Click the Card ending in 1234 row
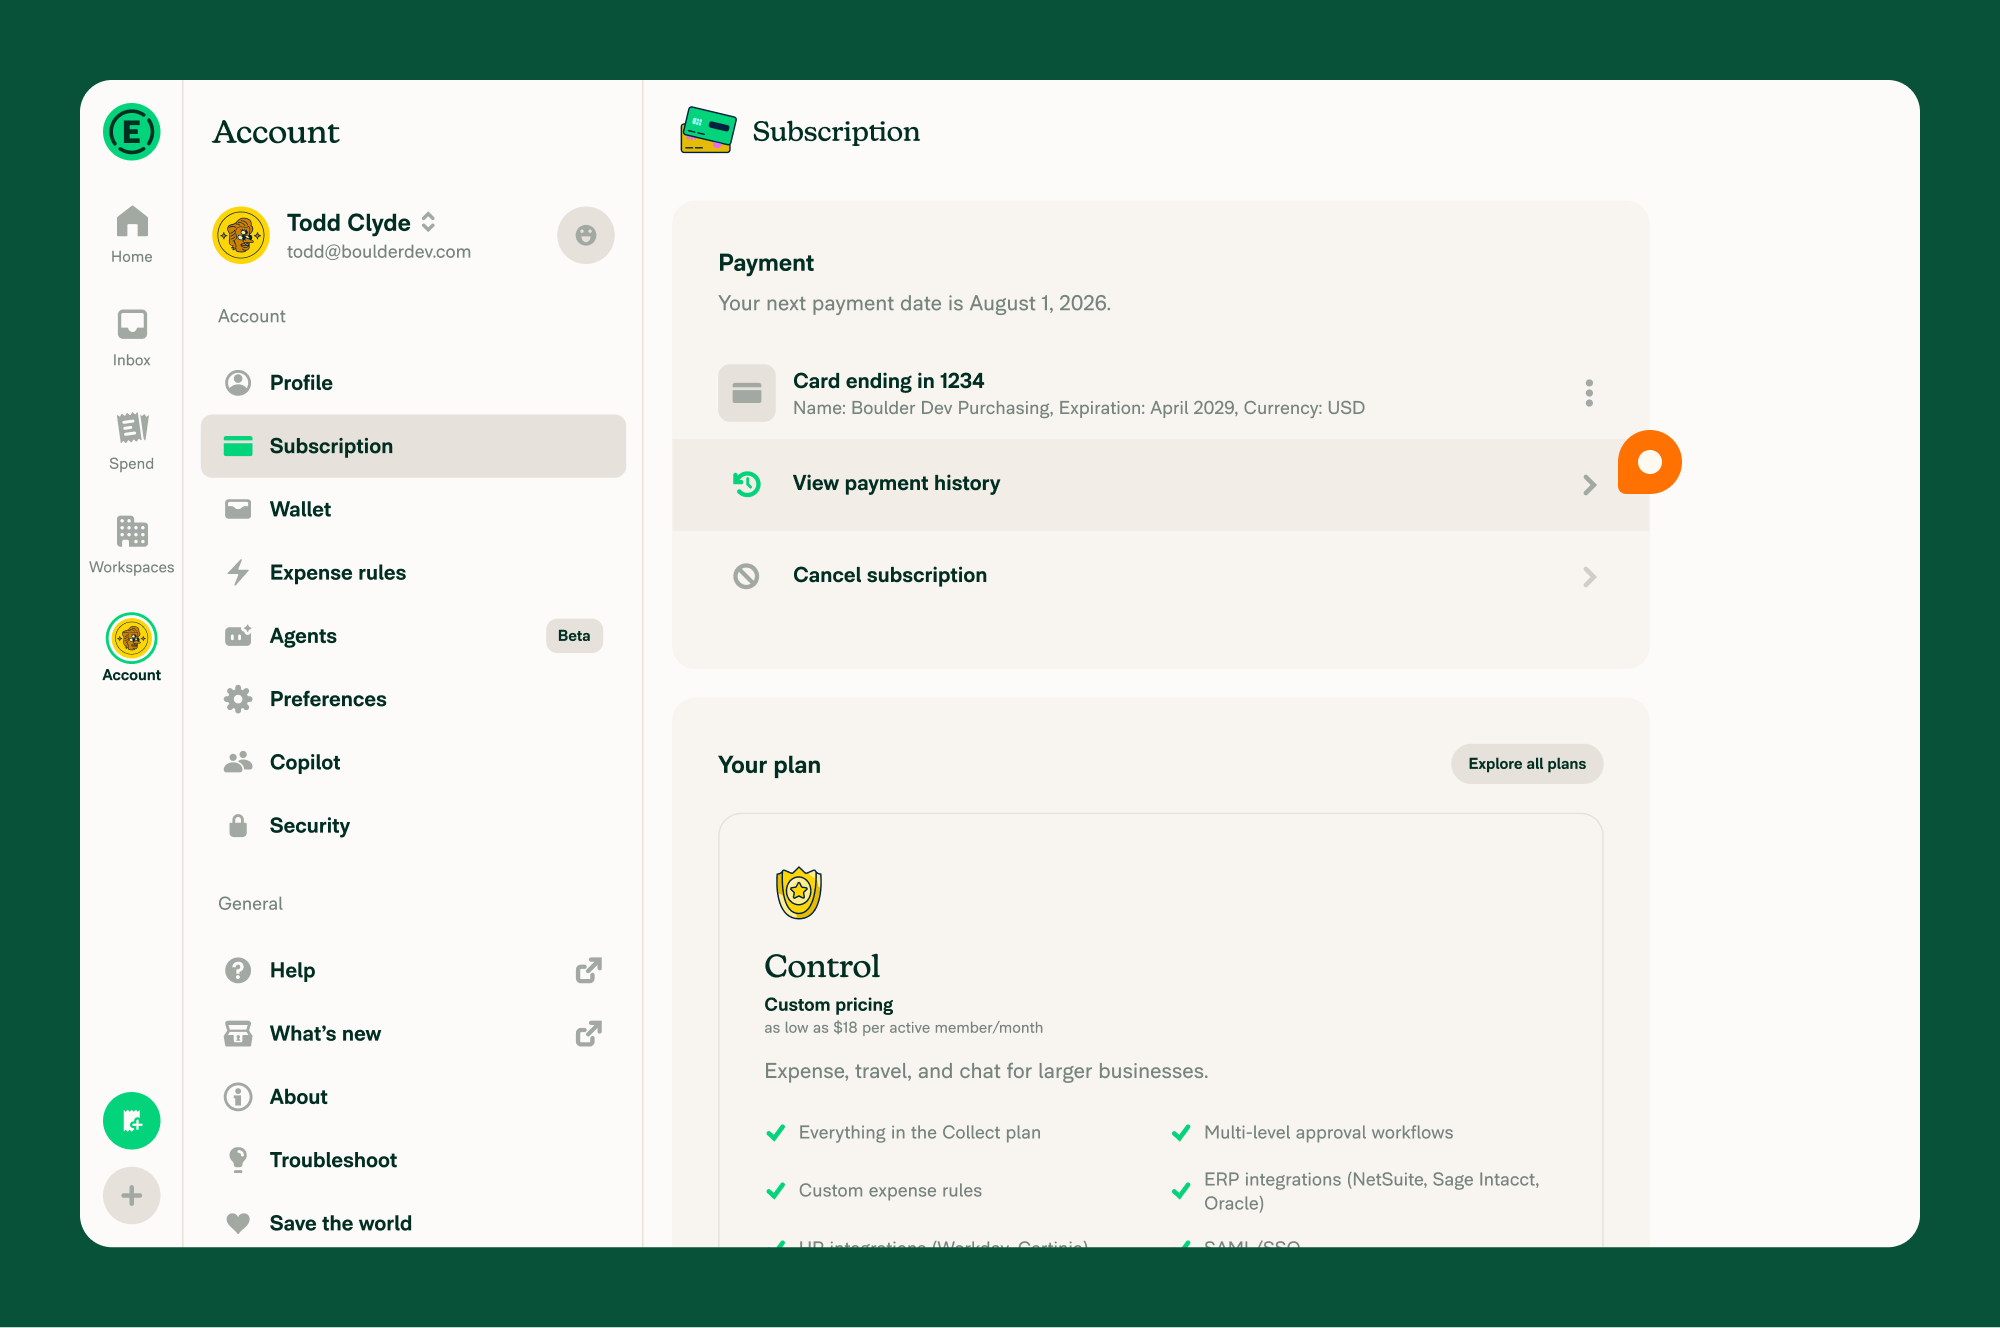 tap(1160, 393)
